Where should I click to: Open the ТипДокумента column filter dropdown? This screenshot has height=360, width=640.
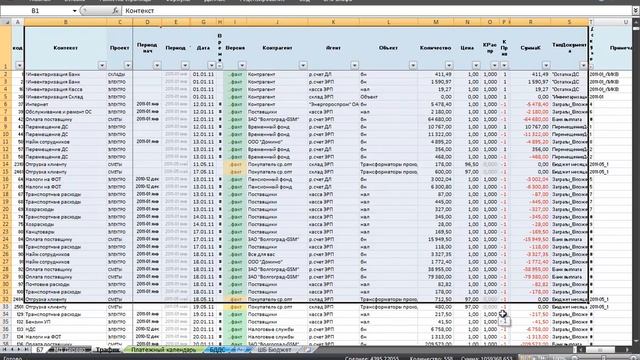pos(584,65)
